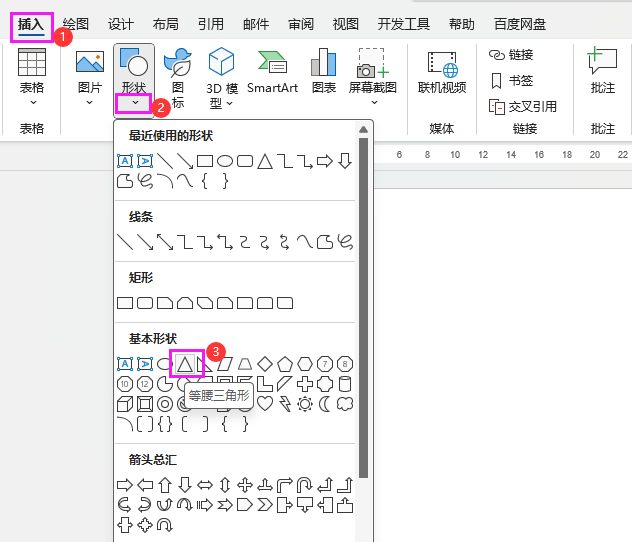Select the cylinder shape in 基本形状
Screen dimensions: 632x542
[x=345, y=384]
